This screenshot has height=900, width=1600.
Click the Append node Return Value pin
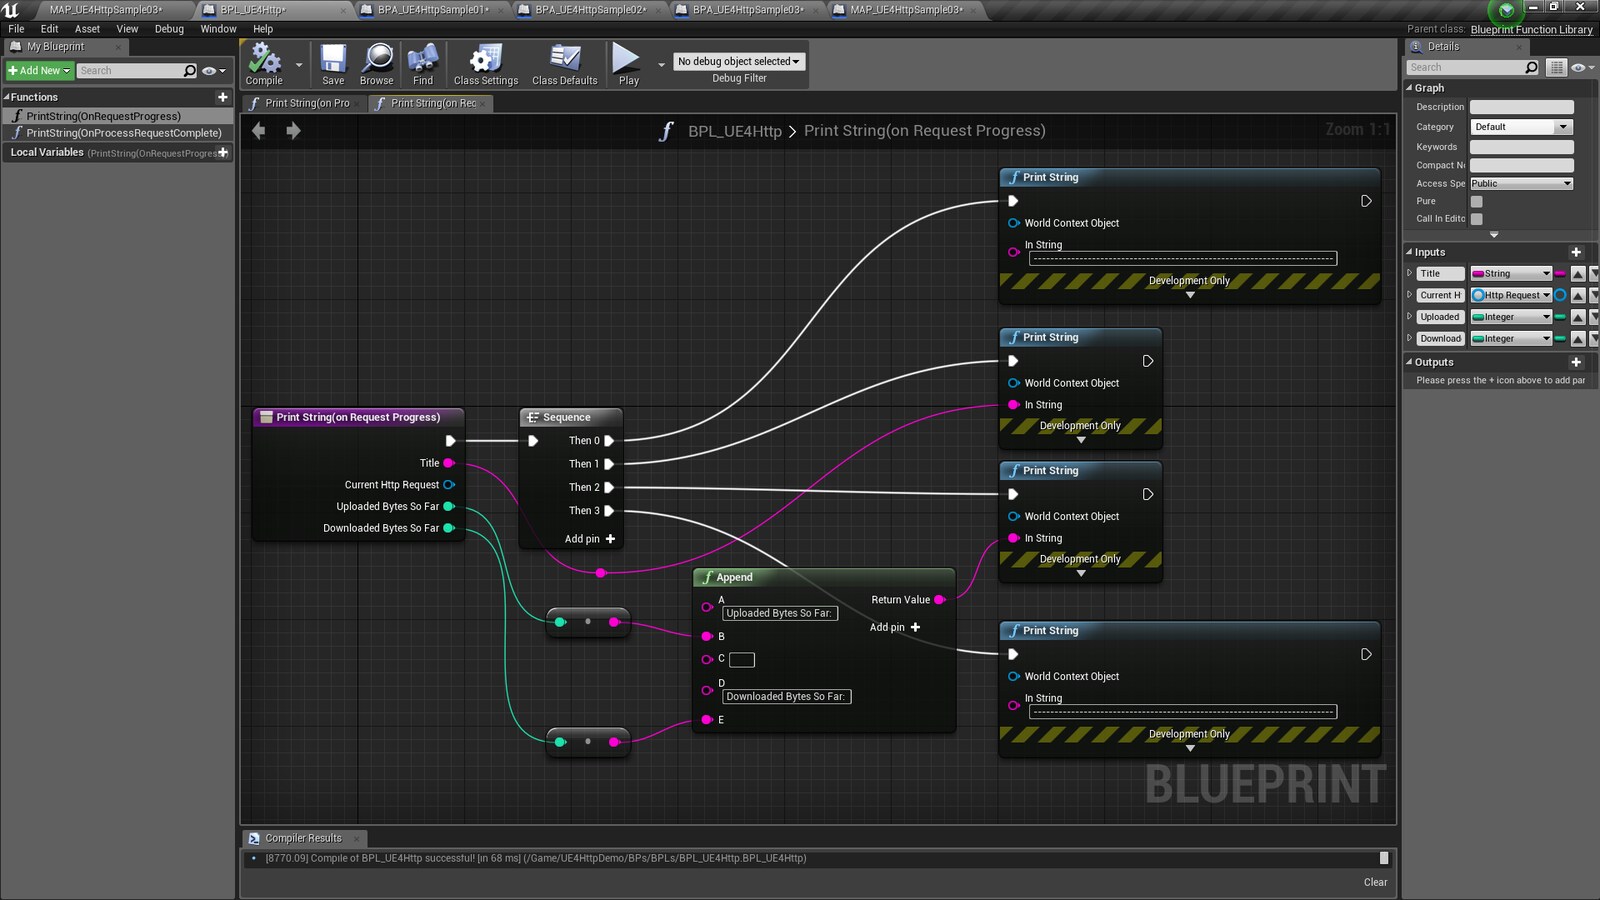point(939,600)
